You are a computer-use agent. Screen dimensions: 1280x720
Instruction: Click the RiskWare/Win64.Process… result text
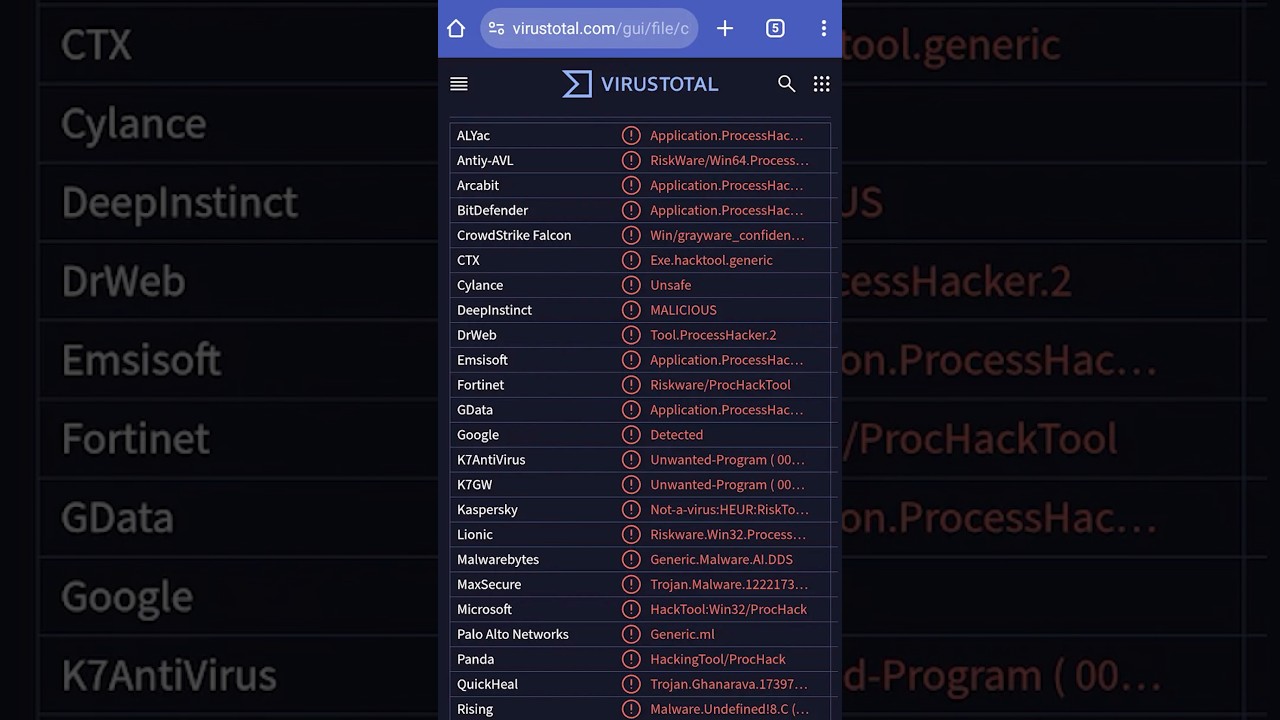(729, 160)
